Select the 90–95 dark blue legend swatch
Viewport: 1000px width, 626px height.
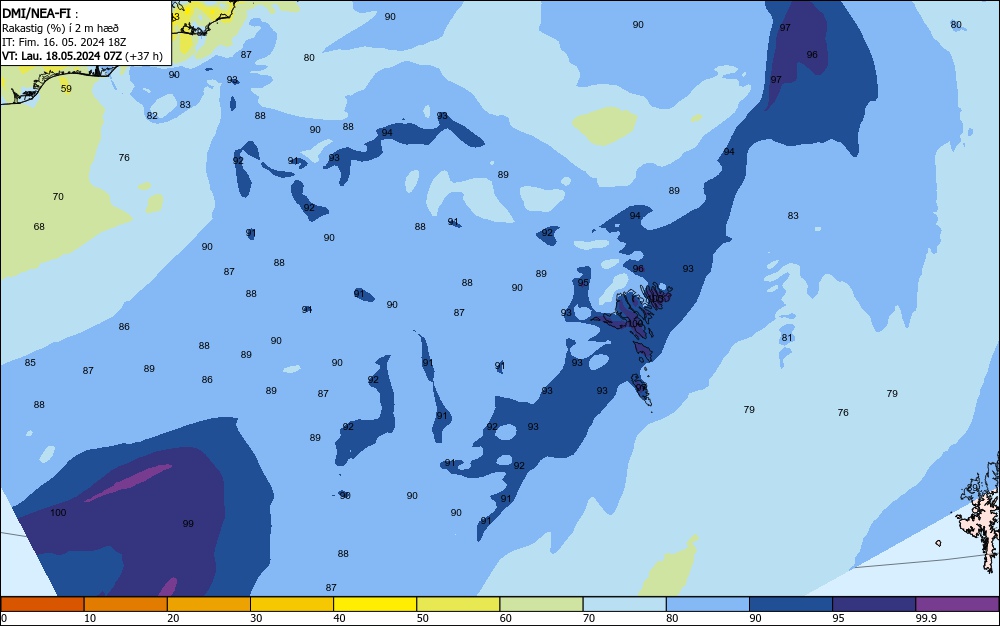[x=791, y=604]
